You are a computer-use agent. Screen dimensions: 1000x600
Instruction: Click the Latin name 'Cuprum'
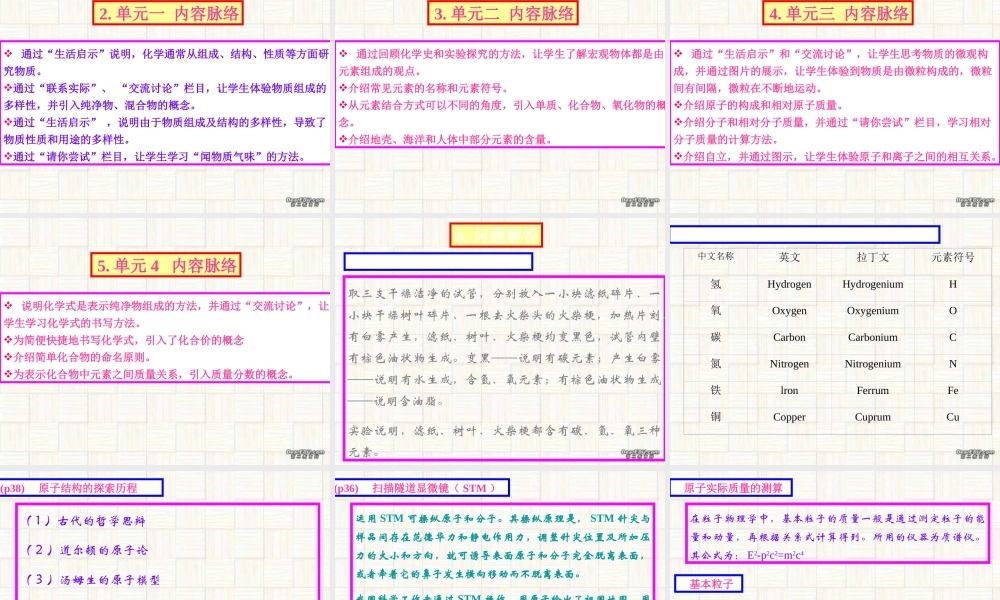point(872,417)
